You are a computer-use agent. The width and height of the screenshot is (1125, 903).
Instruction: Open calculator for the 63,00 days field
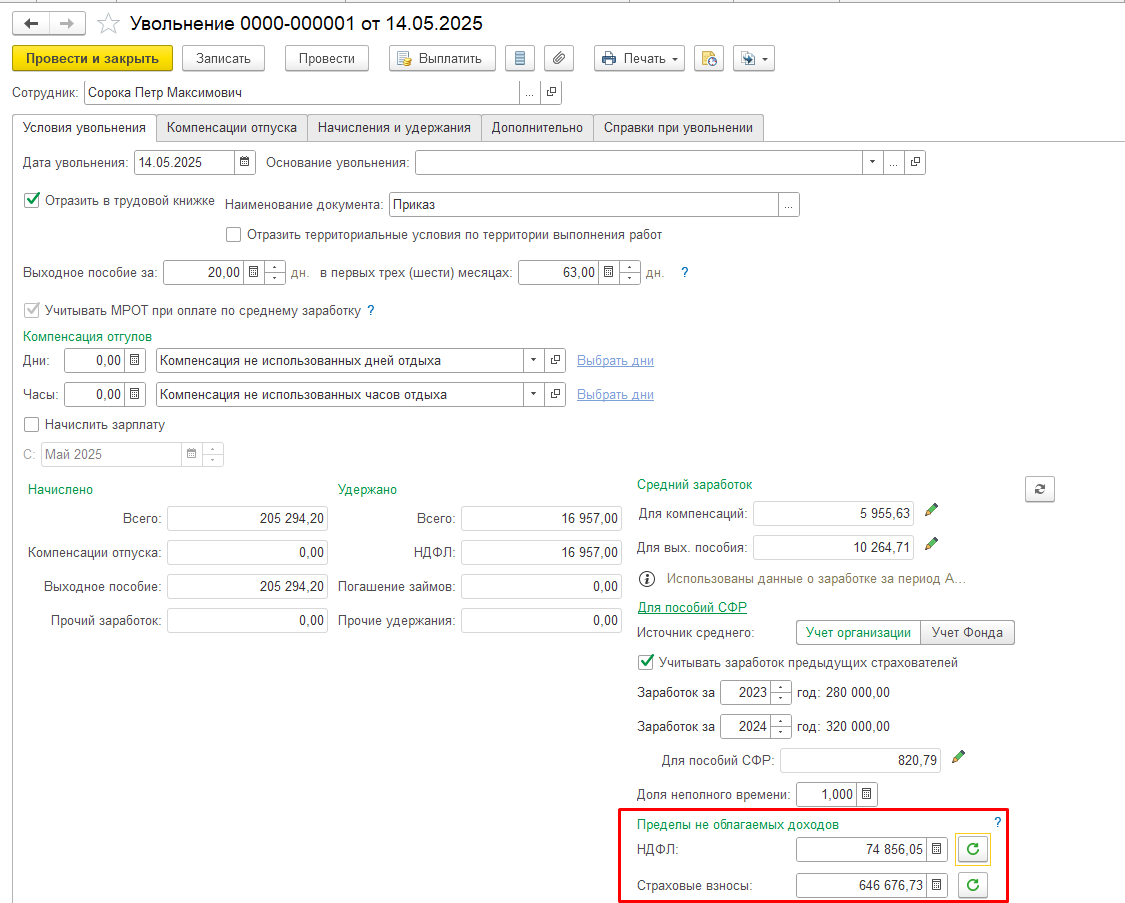point(608,273)
